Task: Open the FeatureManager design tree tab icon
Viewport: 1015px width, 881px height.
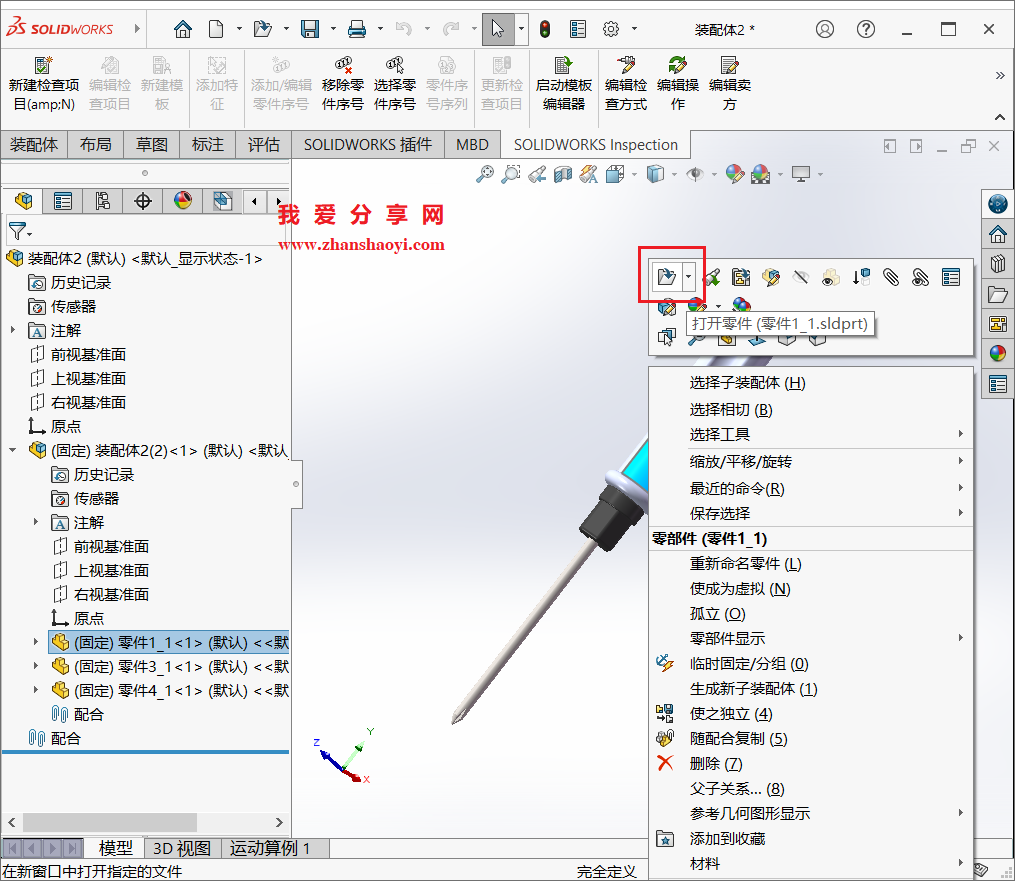Action: (x=24, y=201)
